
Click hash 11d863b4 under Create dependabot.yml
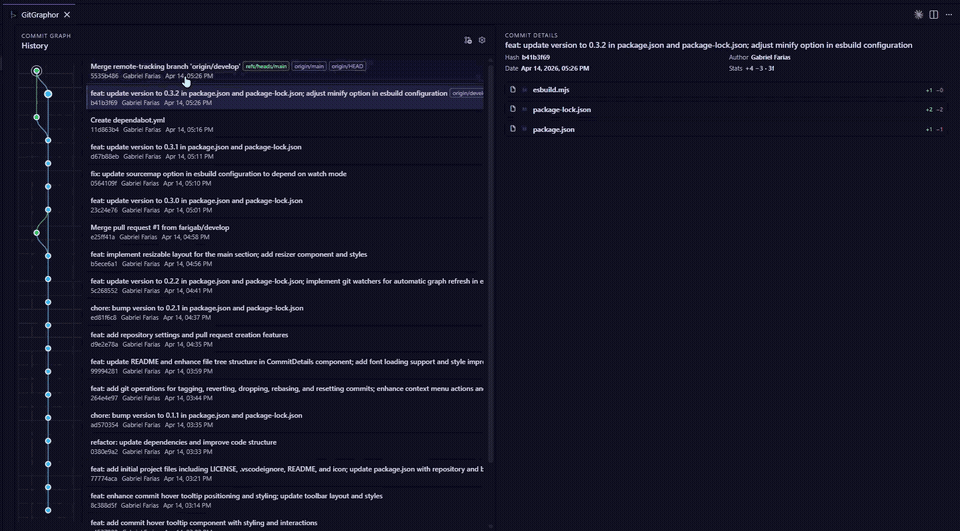[x=104, y=130]
